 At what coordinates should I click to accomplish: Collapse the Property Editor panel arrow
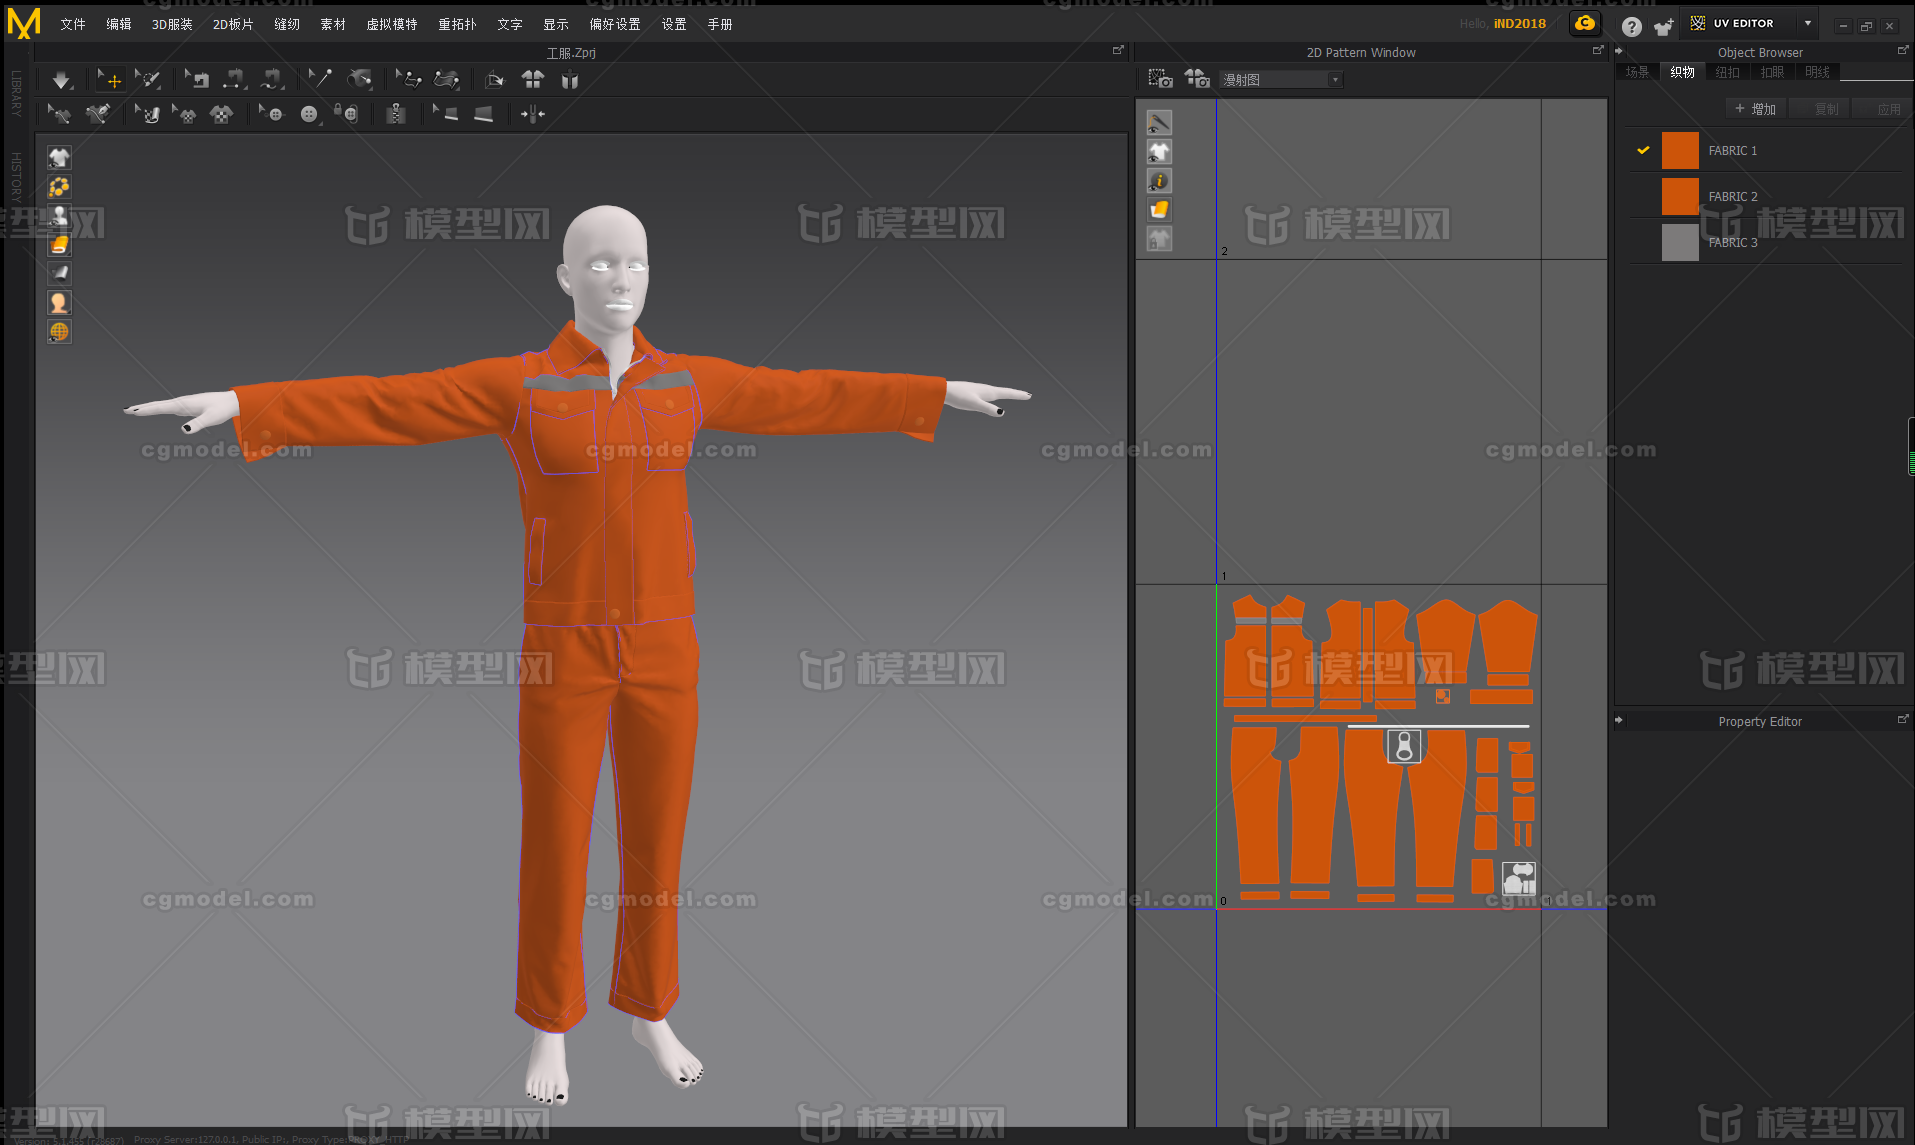1619,720
